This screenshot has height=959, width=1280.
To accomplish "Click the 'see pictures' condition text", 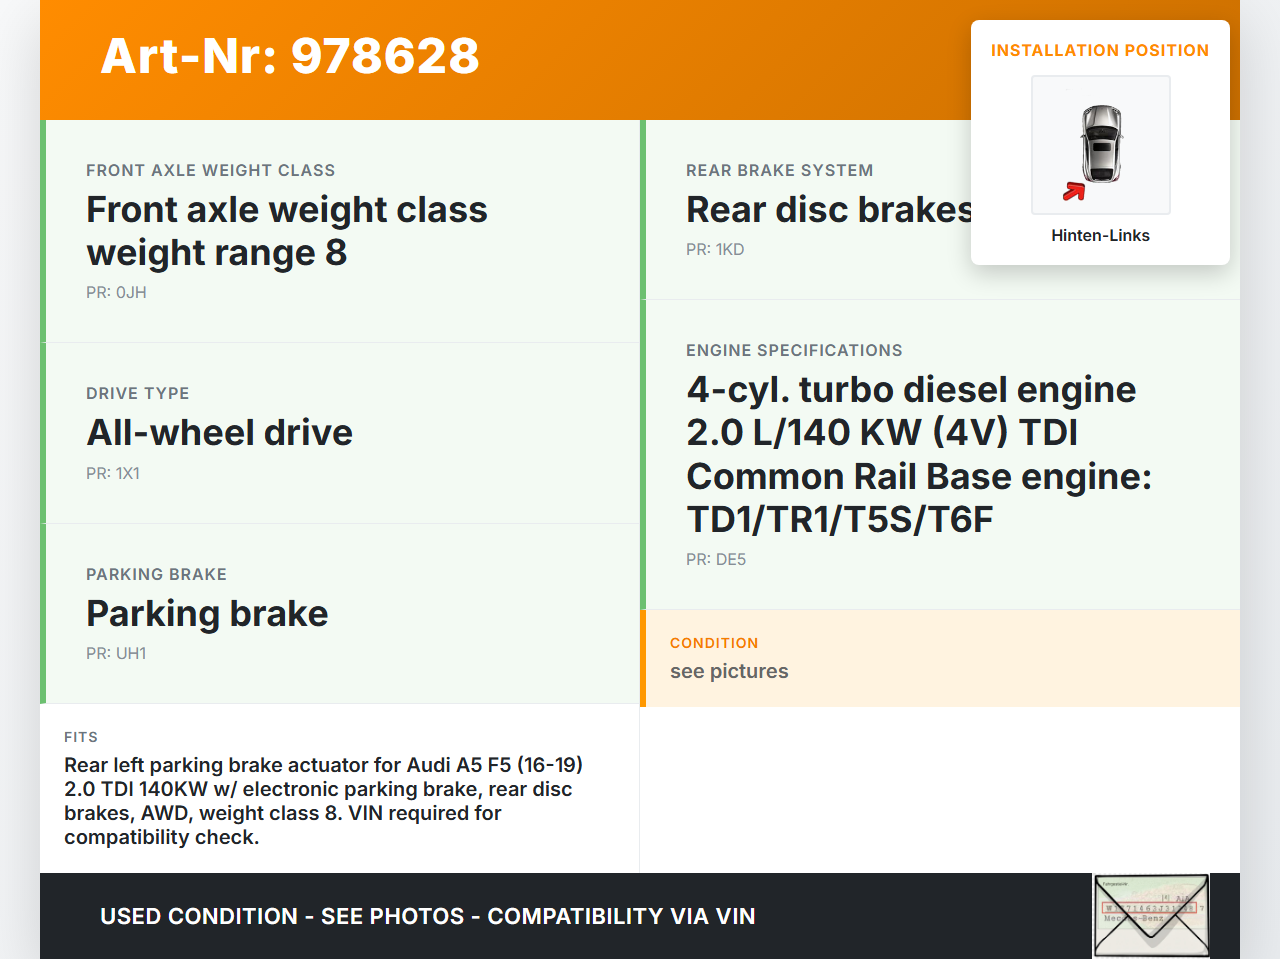I will [x=729, y=671].
